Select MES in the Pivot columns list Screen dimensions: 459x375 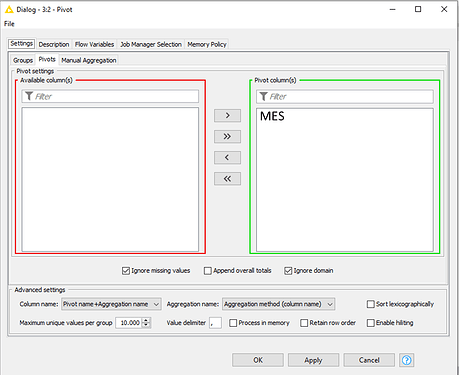272,116
